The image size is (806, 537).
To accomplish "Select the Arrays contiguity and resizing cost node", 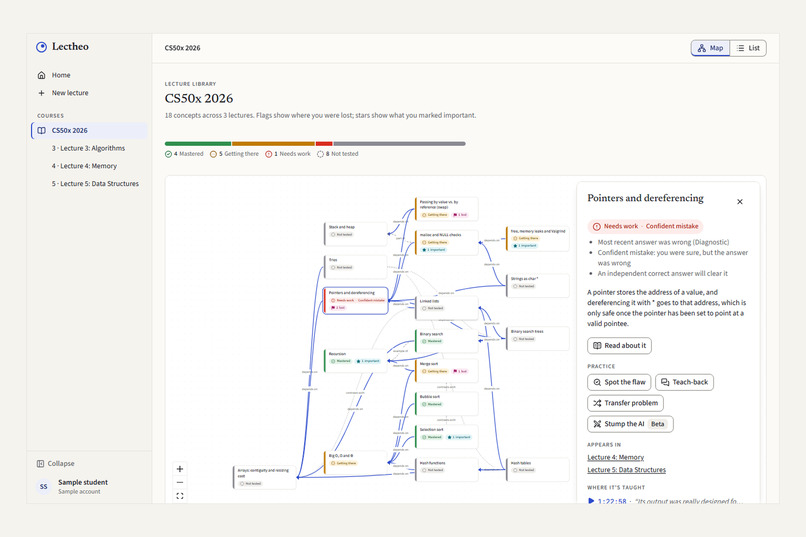I will pyautogui.click(x=265, y=477).
